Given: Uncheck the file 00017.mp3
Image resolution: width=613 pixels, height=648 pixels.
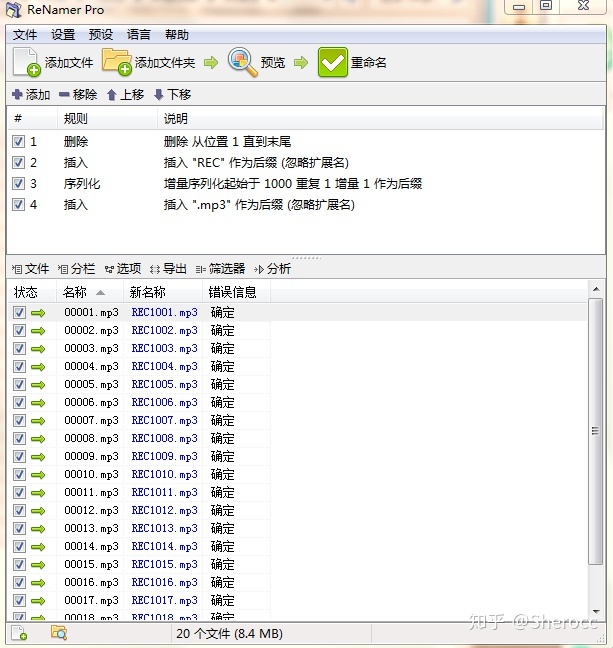Looking at the screenshot, I should (19, 600).
